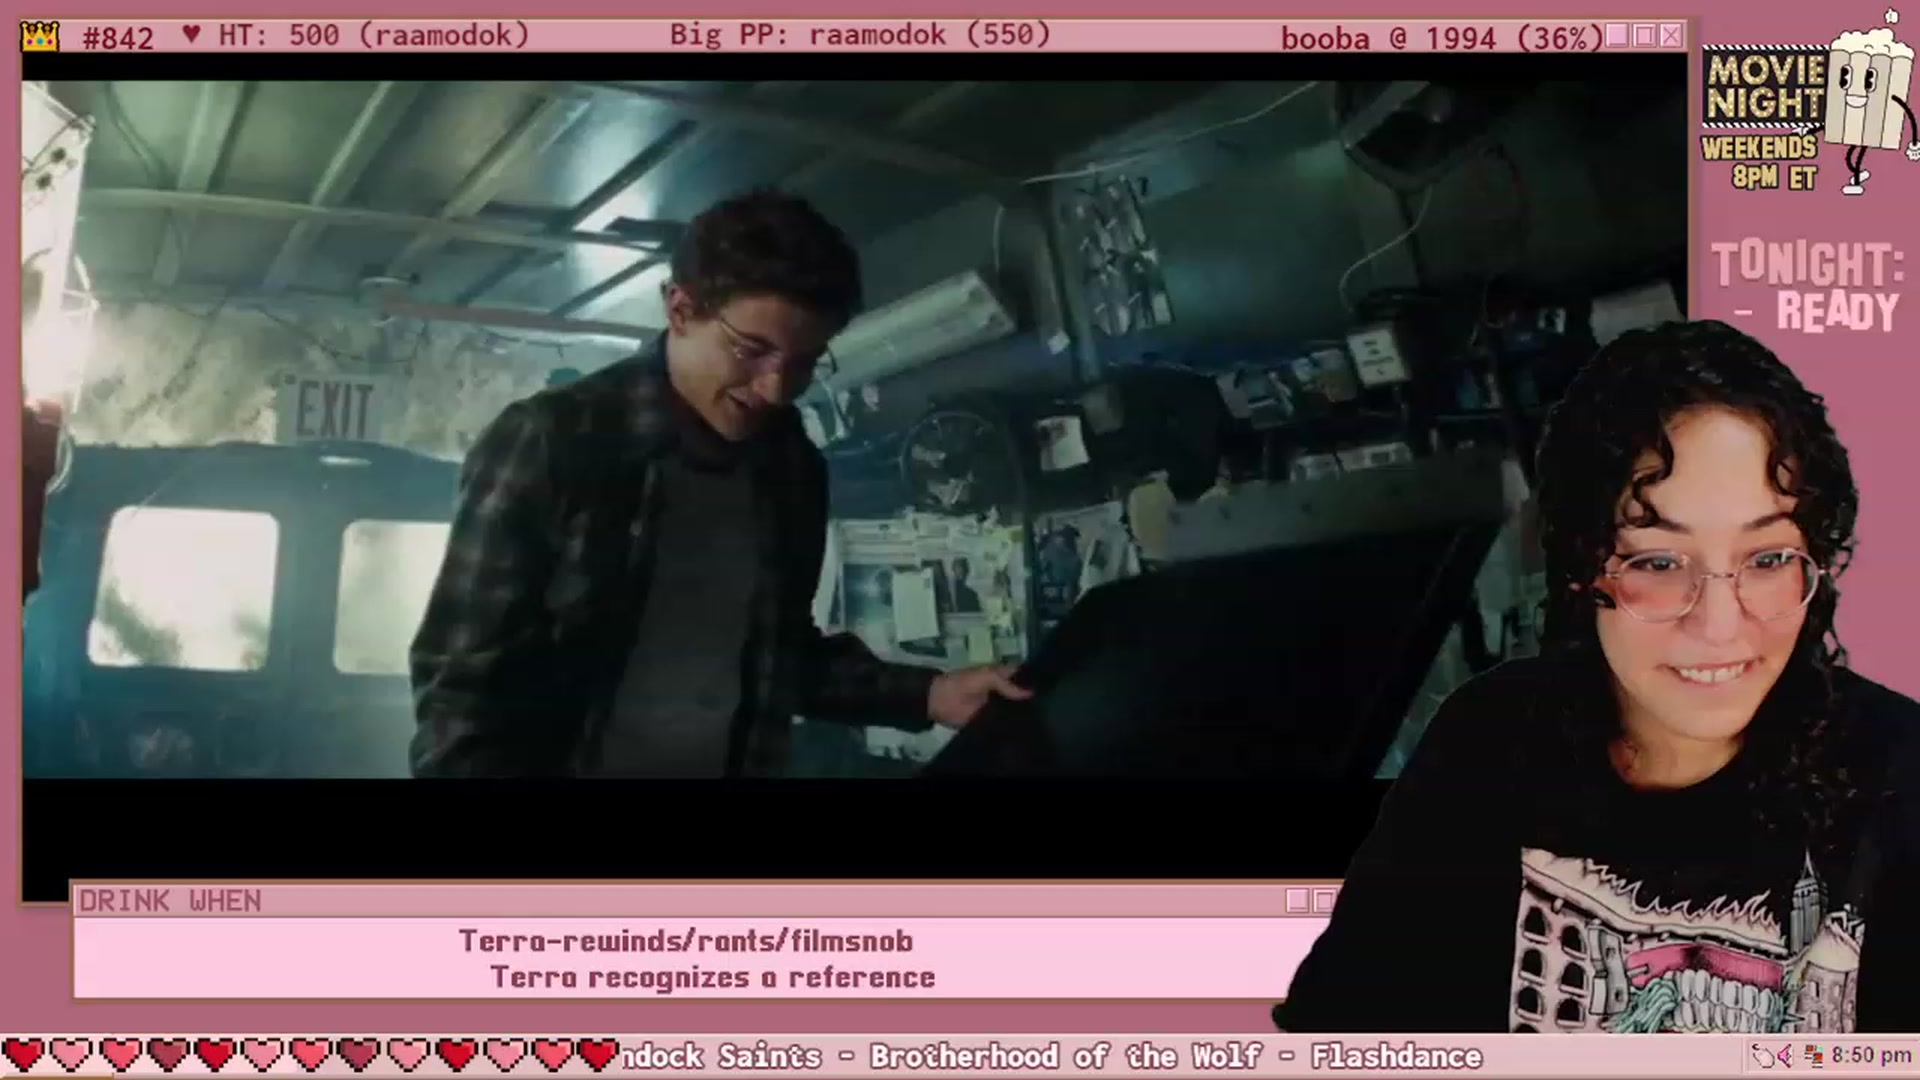Click the first heart in the bottom heart row
Image resolution: width=1920 pixels, height=1080 pixels.
coord(24,1055)
